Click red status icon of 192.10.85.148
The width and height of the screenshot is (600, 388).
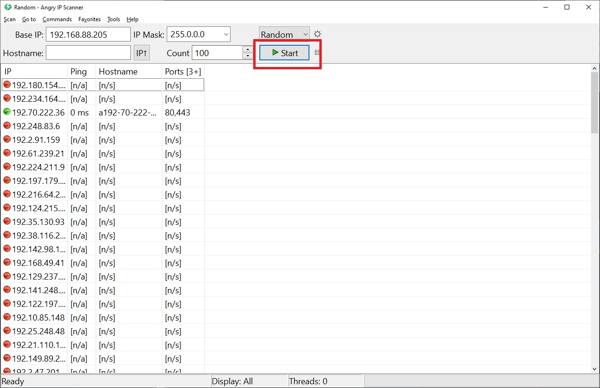click(7, 317)
